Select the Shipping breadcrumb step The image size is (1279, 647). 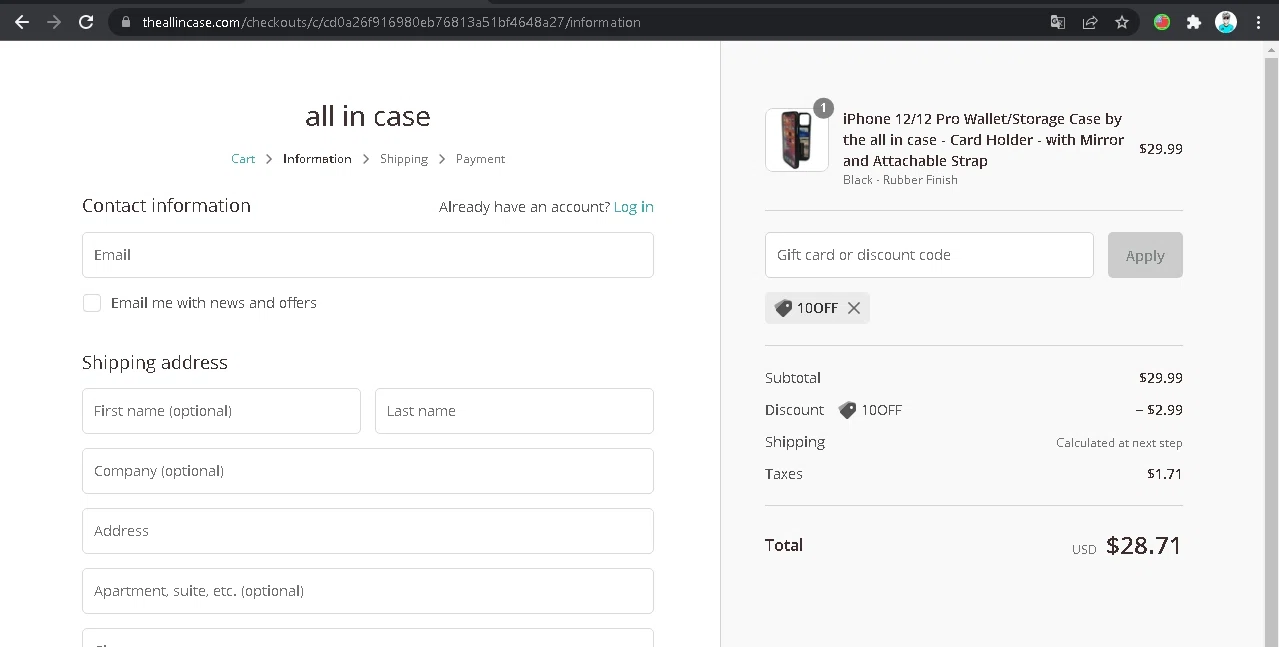(x=404, y=159)
